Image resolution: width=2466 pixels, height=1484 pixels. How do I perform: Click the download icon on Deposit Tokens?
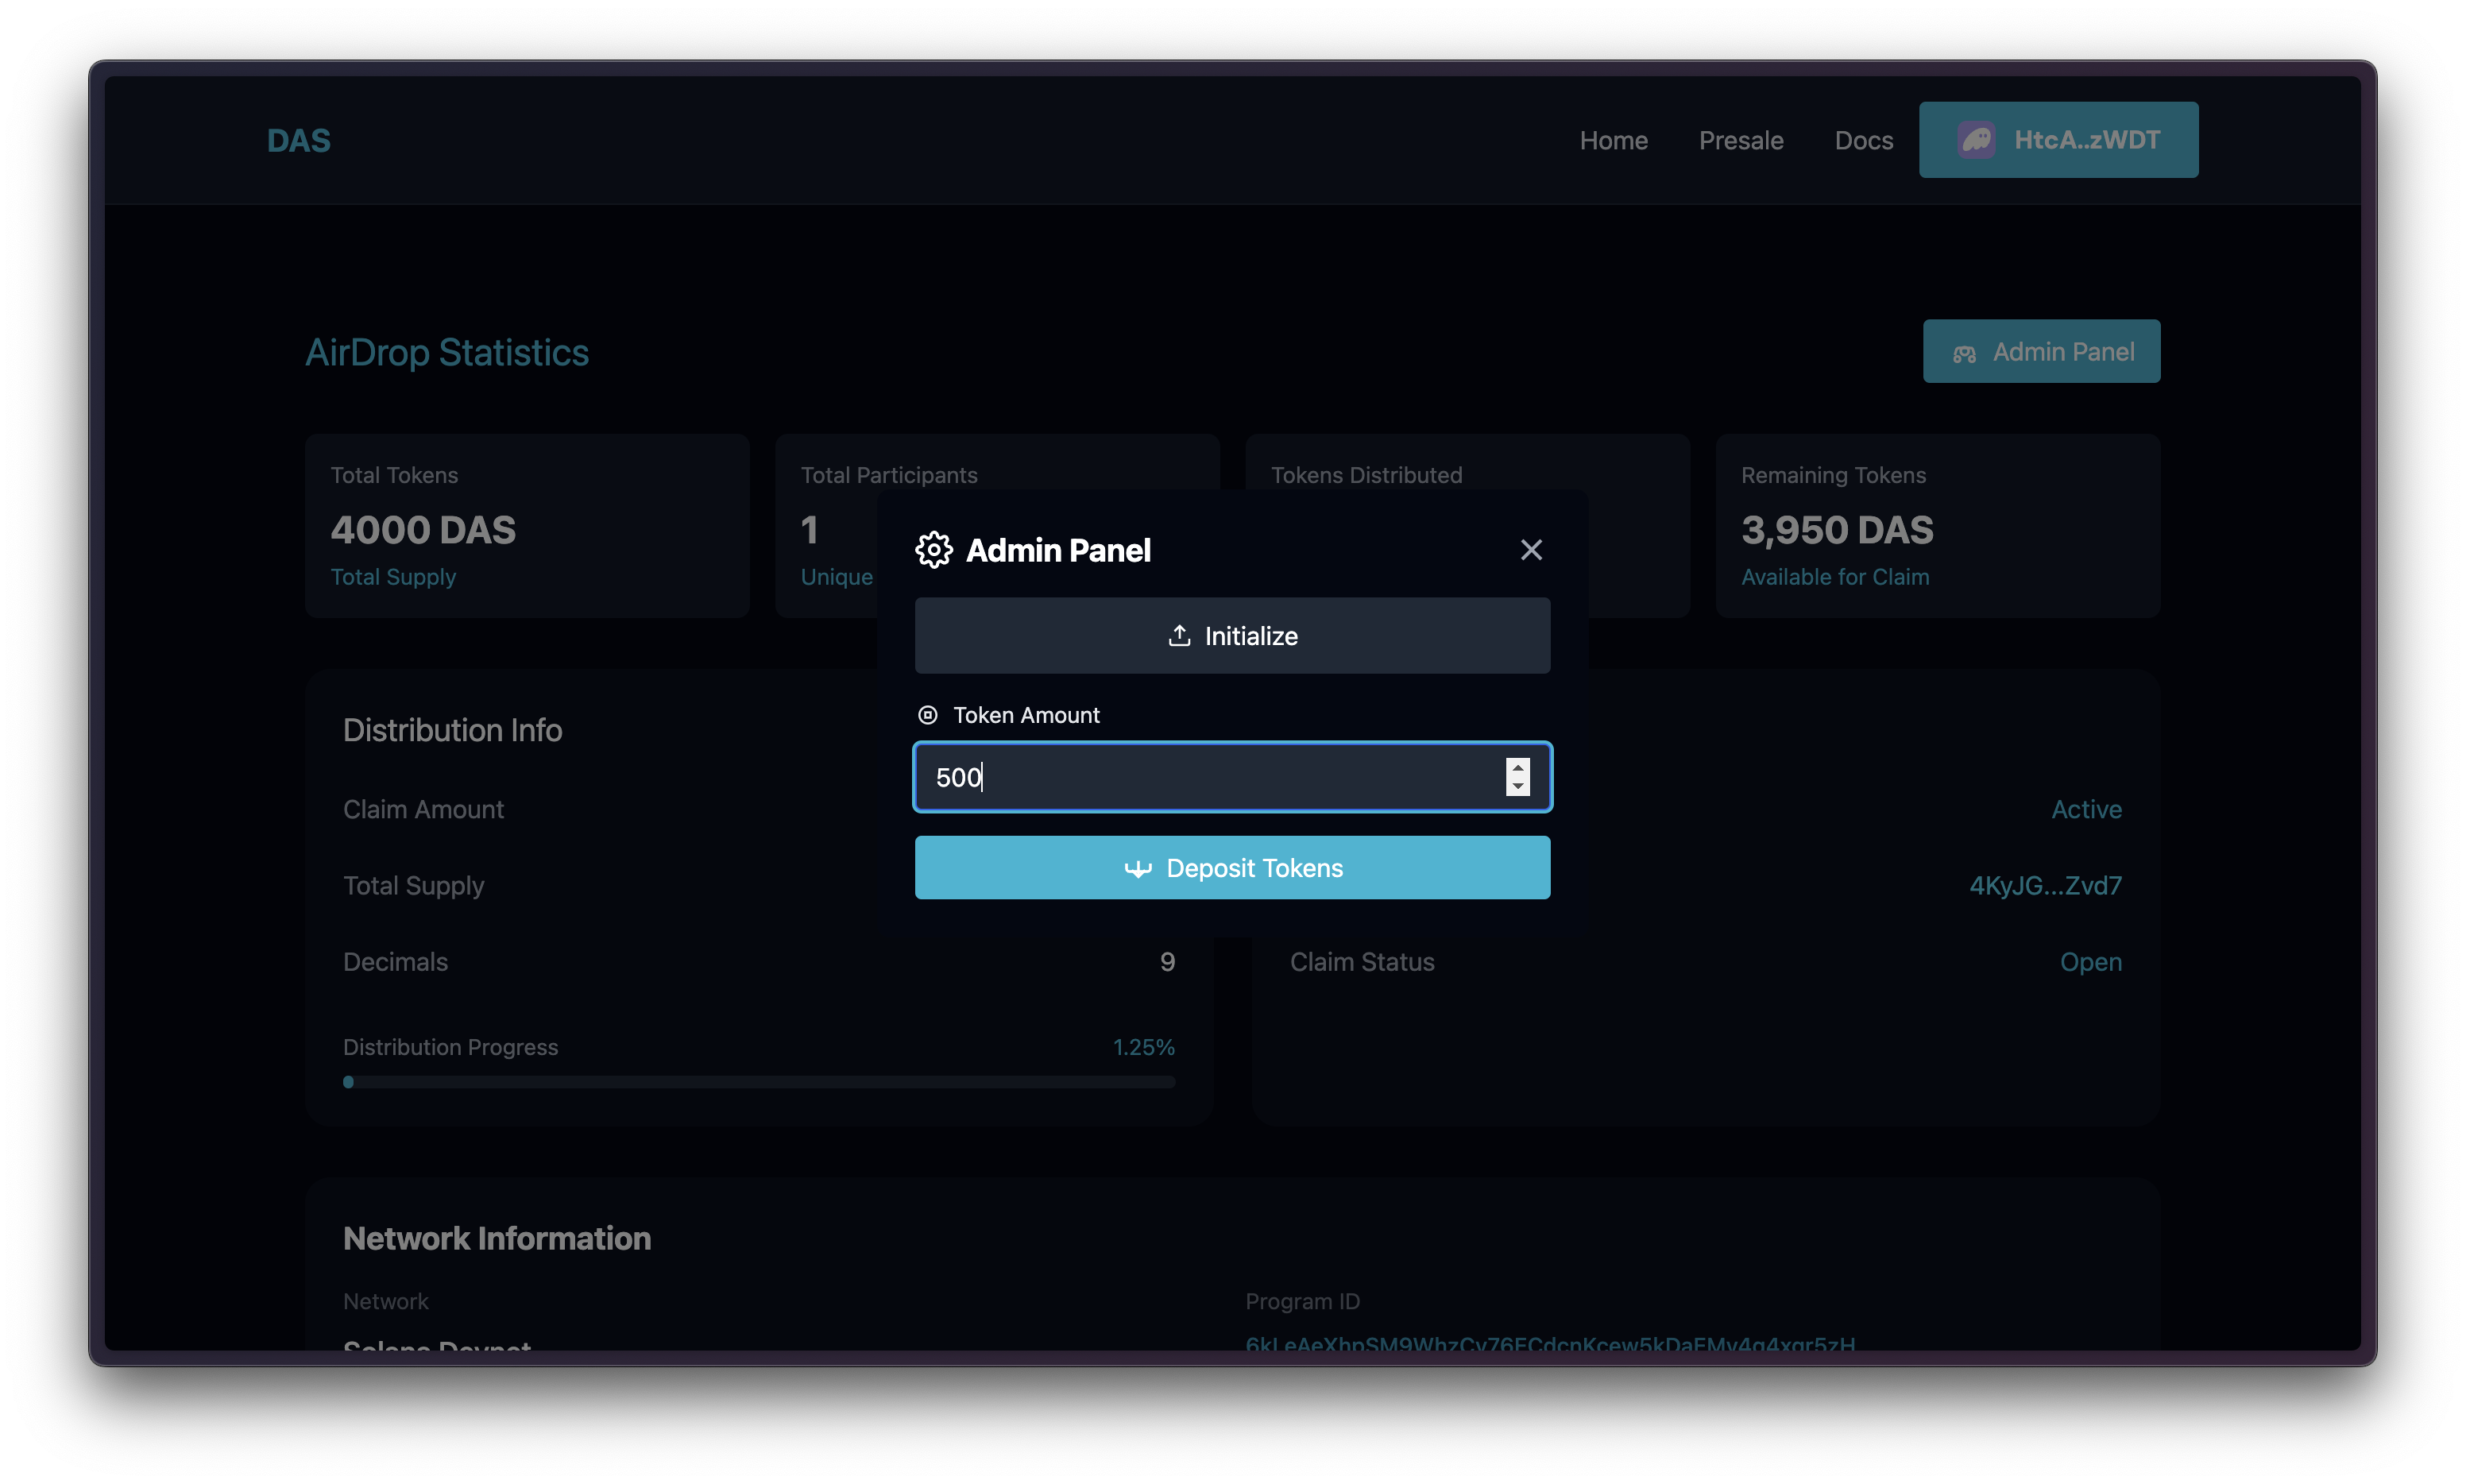[x=1137, y=868]
